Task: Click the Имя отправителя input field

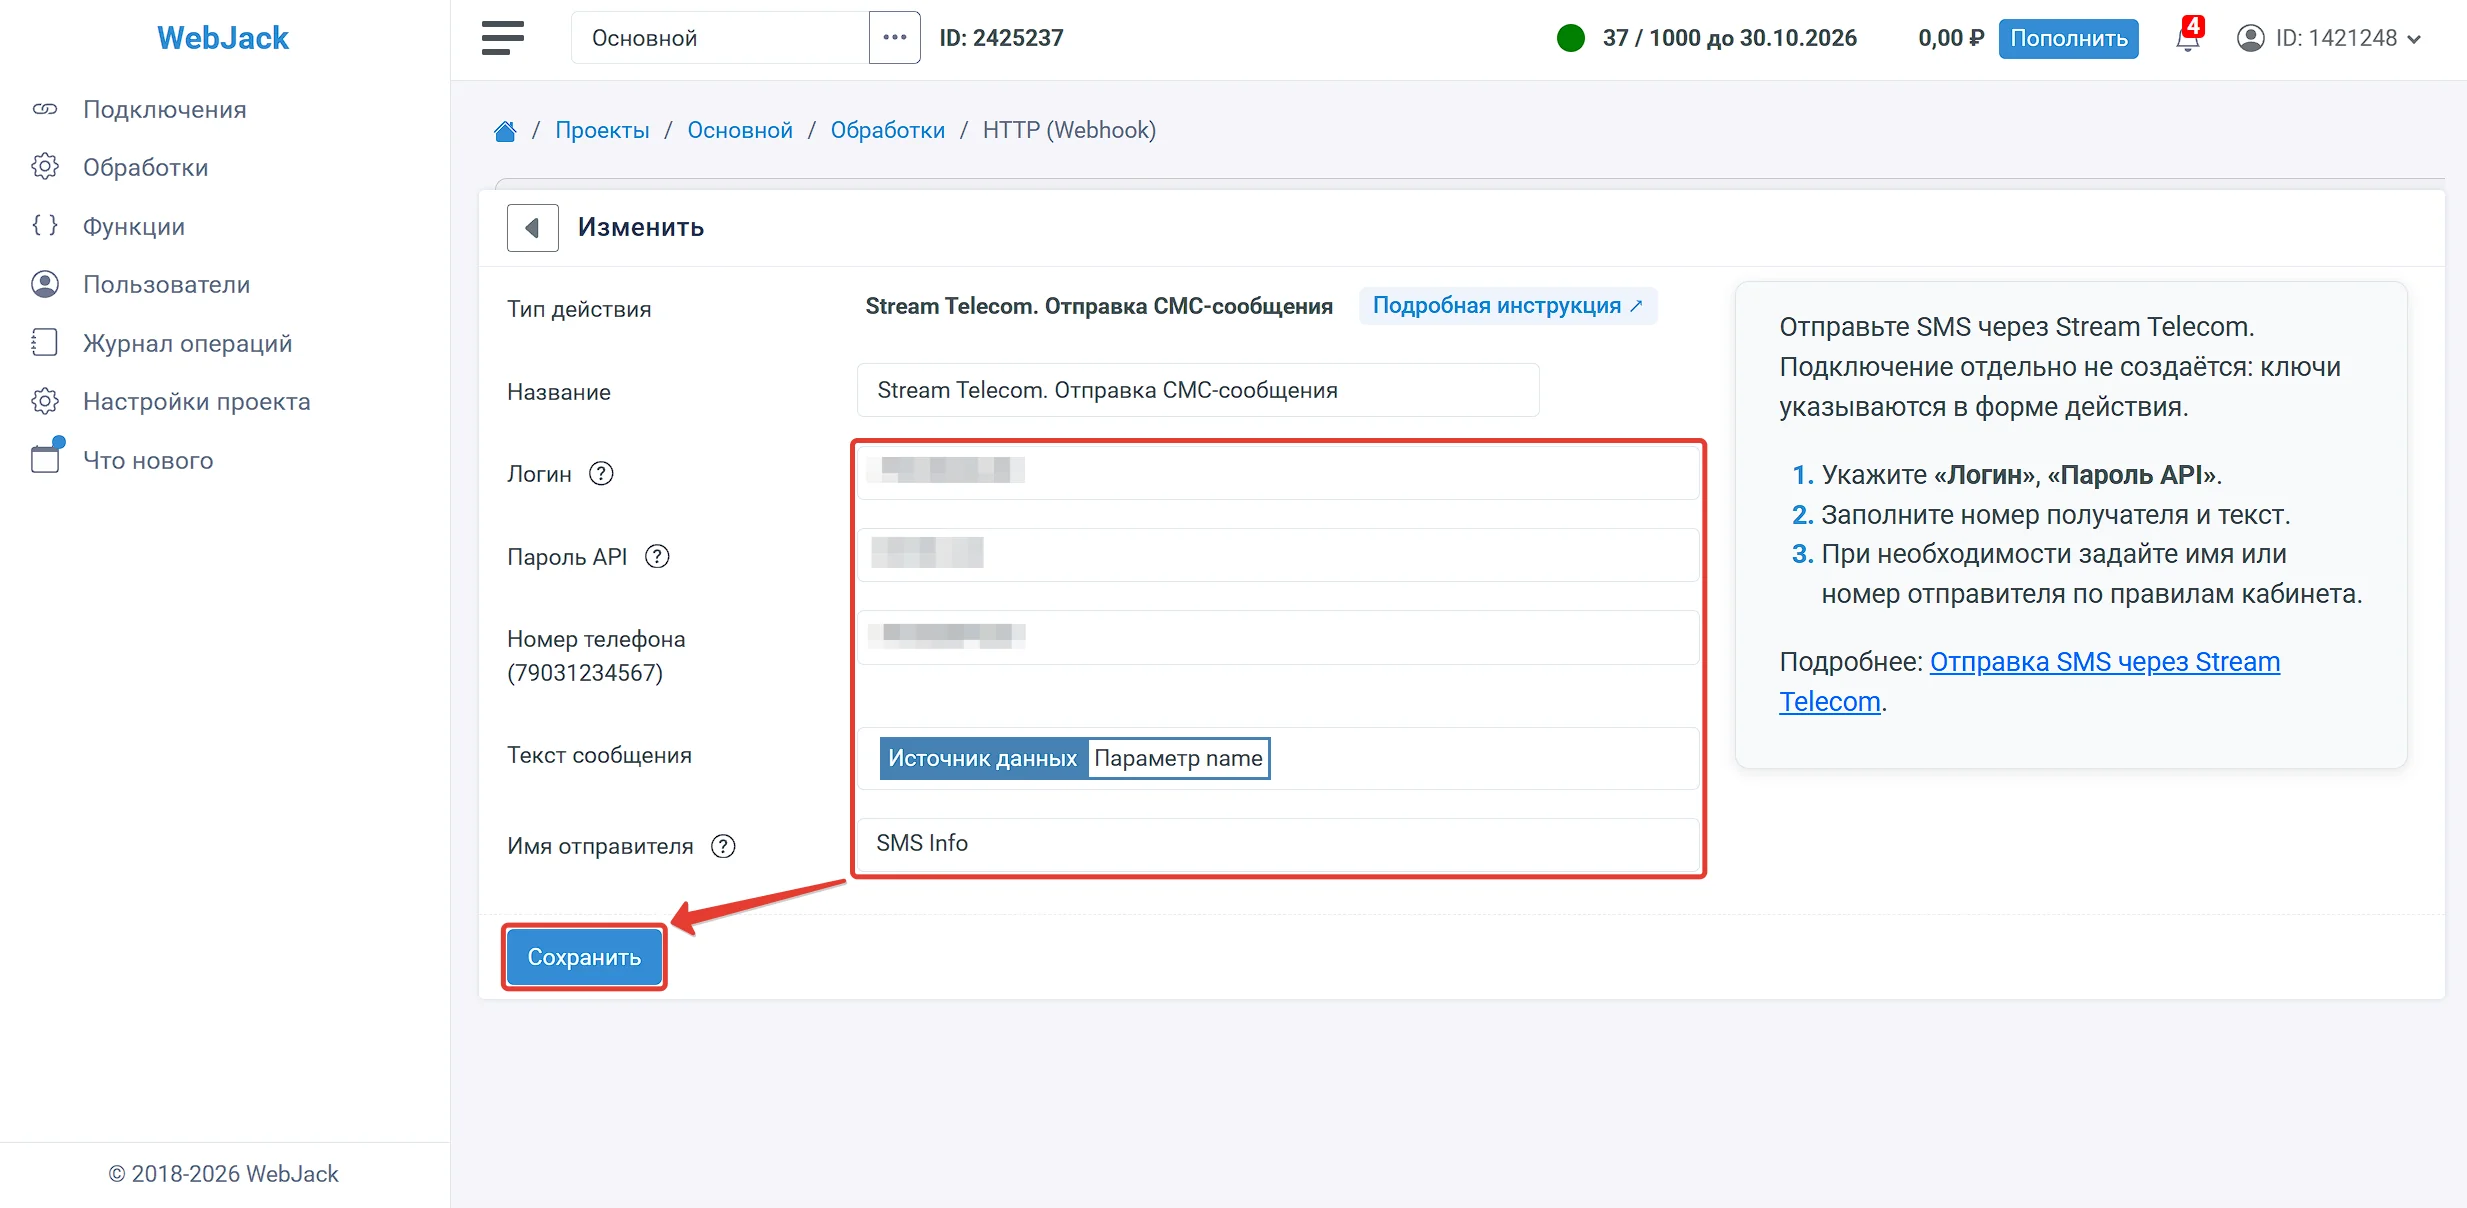Action: [x=1278, y=844]
